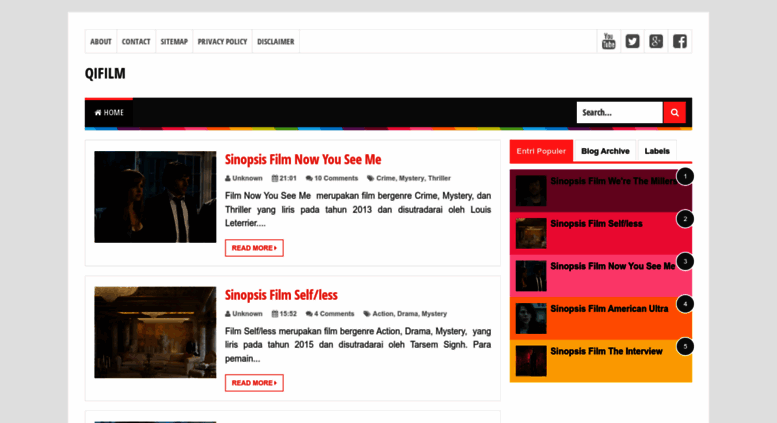
Task: Click the 21:01 post timestamp
Action: (x=287, y=178)
